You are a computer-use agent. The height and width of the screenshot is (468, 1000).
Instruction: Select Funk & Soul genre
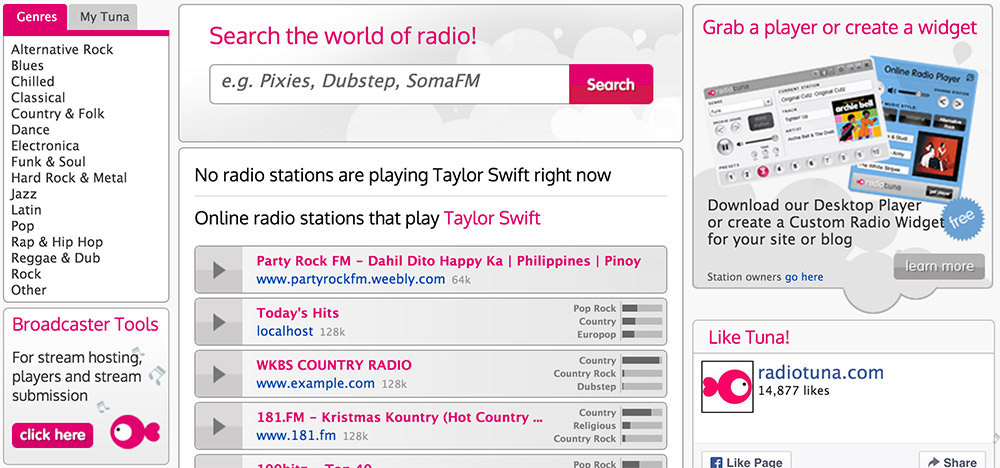coord(48,162)
